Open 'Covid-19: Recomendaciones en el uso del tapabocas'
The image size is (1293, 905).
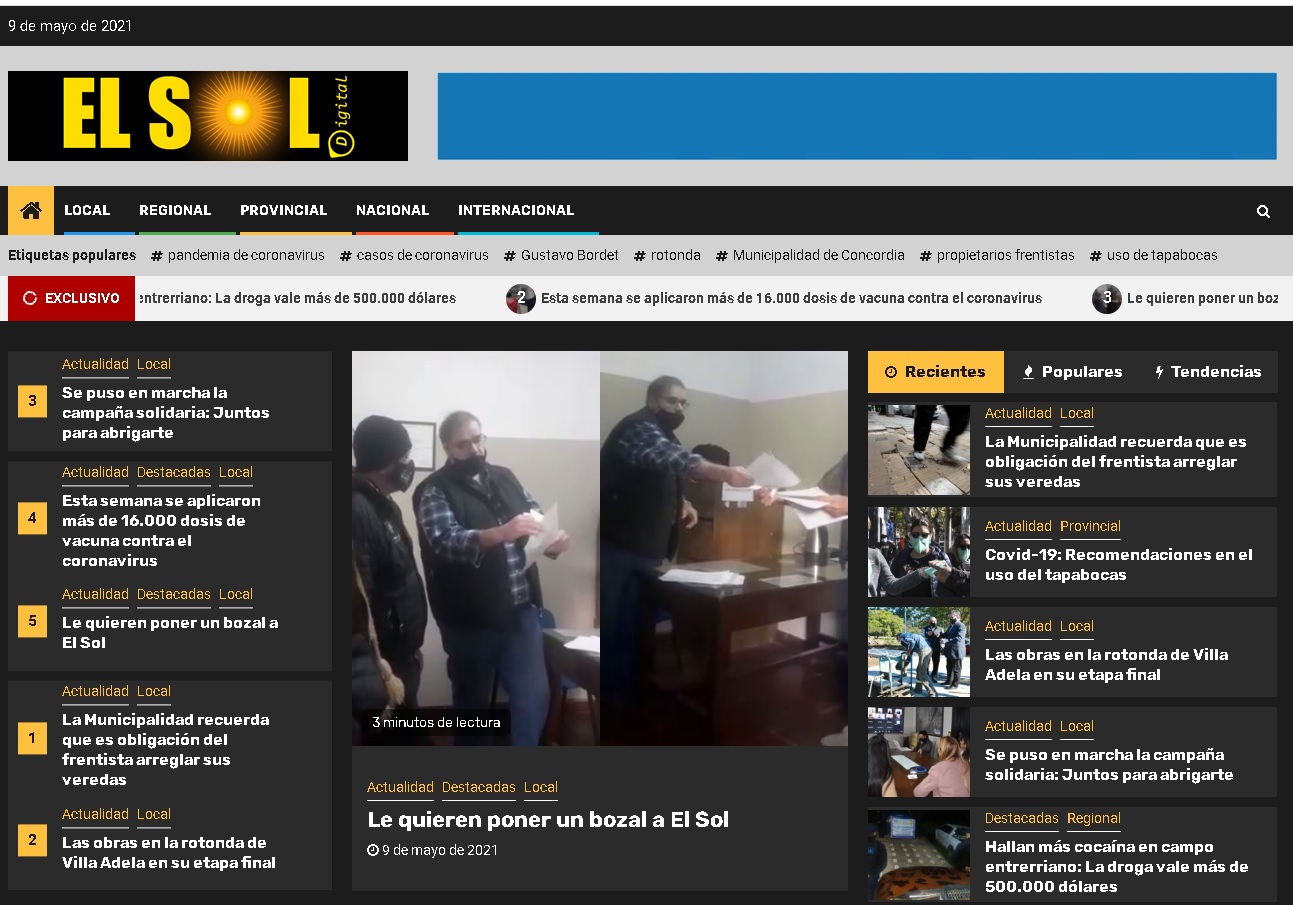point(1119,564)
